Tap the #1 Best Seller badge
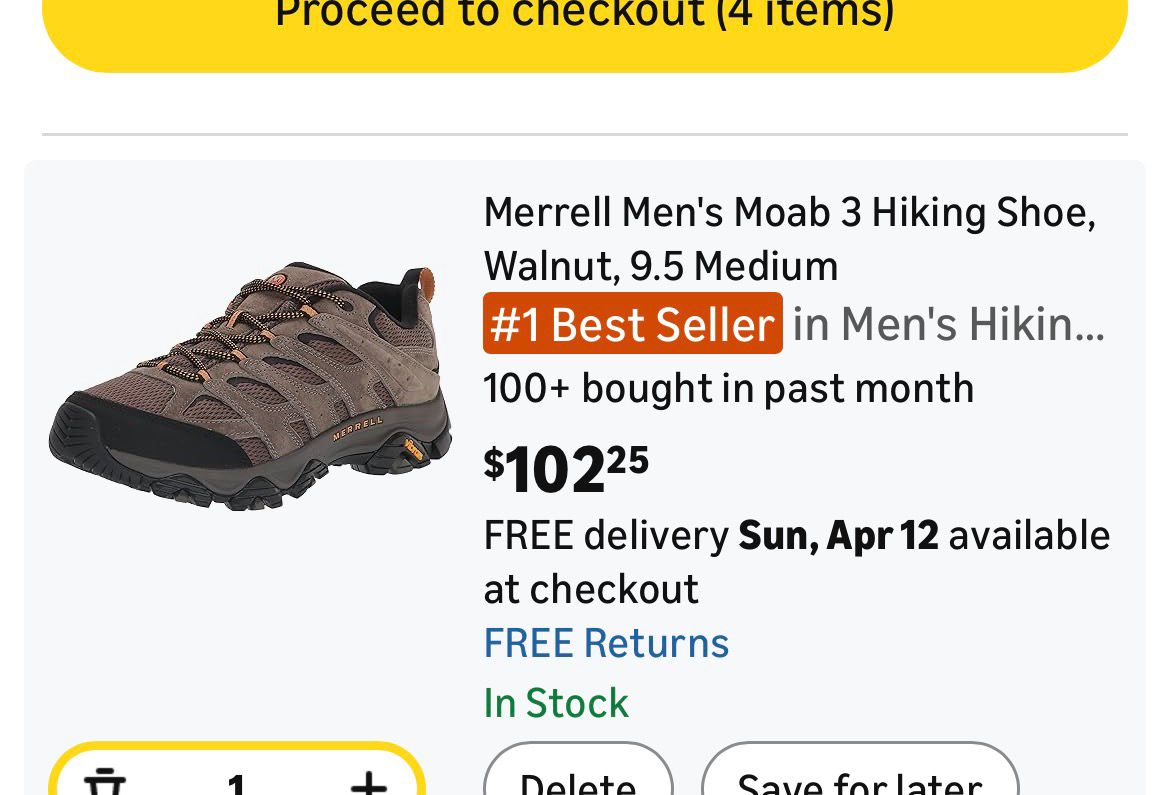Image resolution: width=1170 pixels, height=795 pixels. tap(632, 324)
